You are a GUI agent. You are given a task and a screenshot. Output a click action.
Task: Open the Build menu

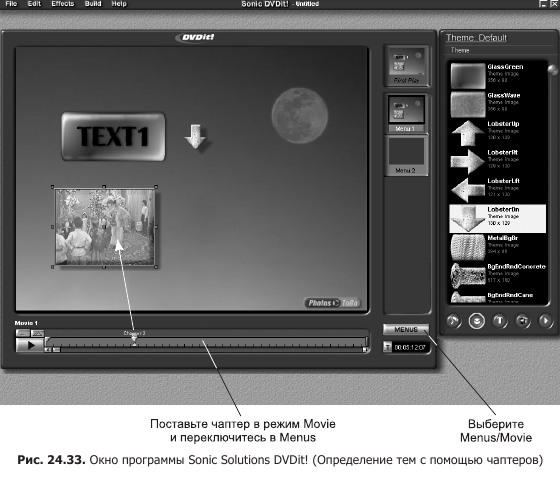[93, 4]
